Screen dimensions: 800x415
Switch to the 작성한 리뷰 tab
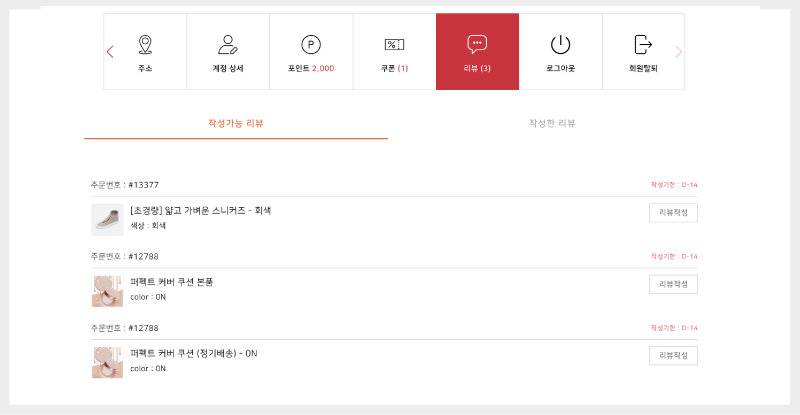(x=552, y=123)
